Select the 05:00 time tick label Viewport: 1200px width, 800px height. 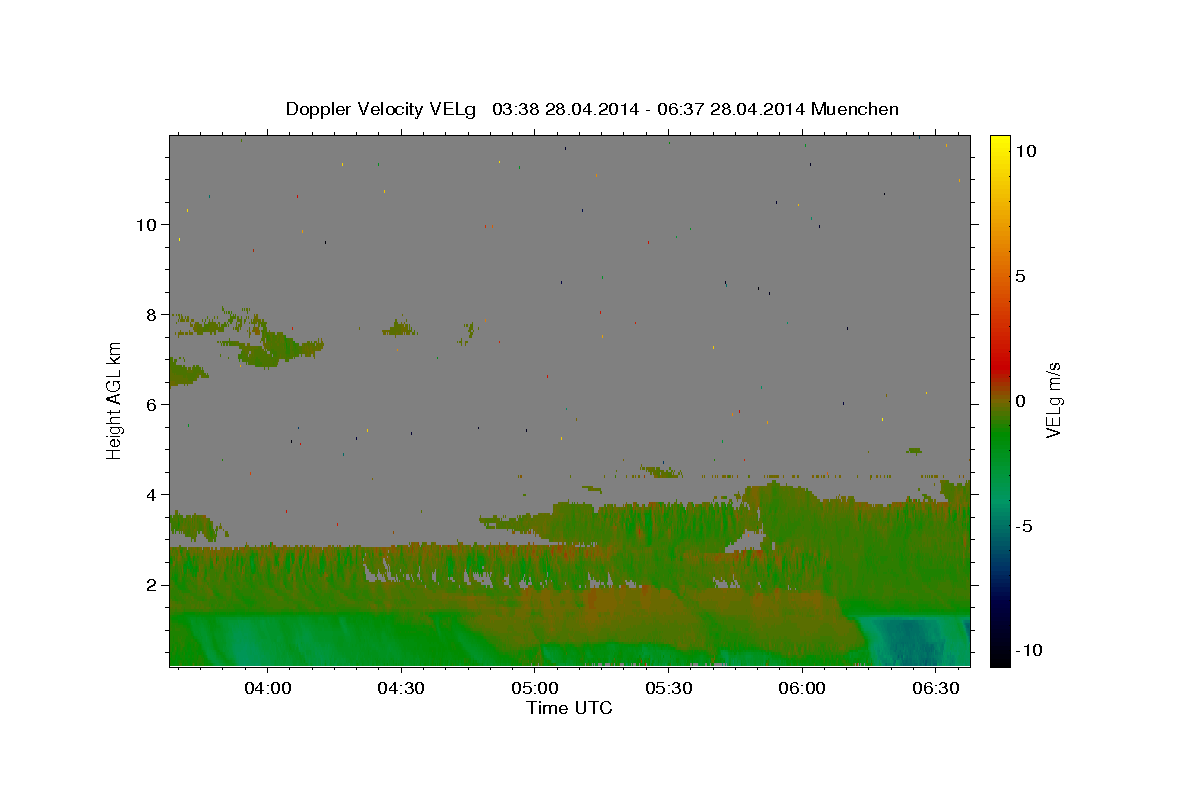pyautogui.click(x=535, y=688)
